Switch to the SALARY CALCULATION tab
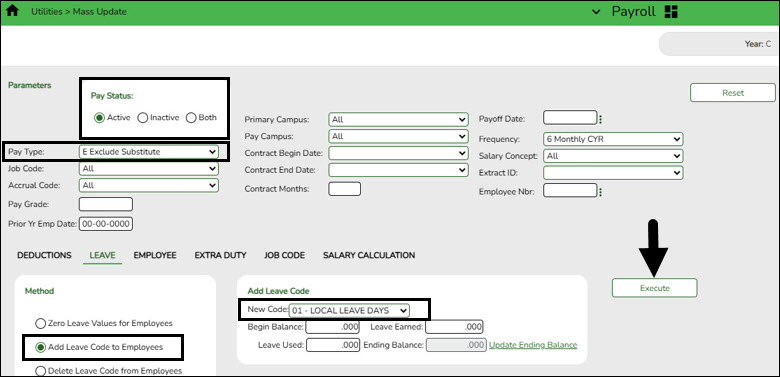Screen dimensions: 780x377 pyautogui.click(x=369, y=255)
